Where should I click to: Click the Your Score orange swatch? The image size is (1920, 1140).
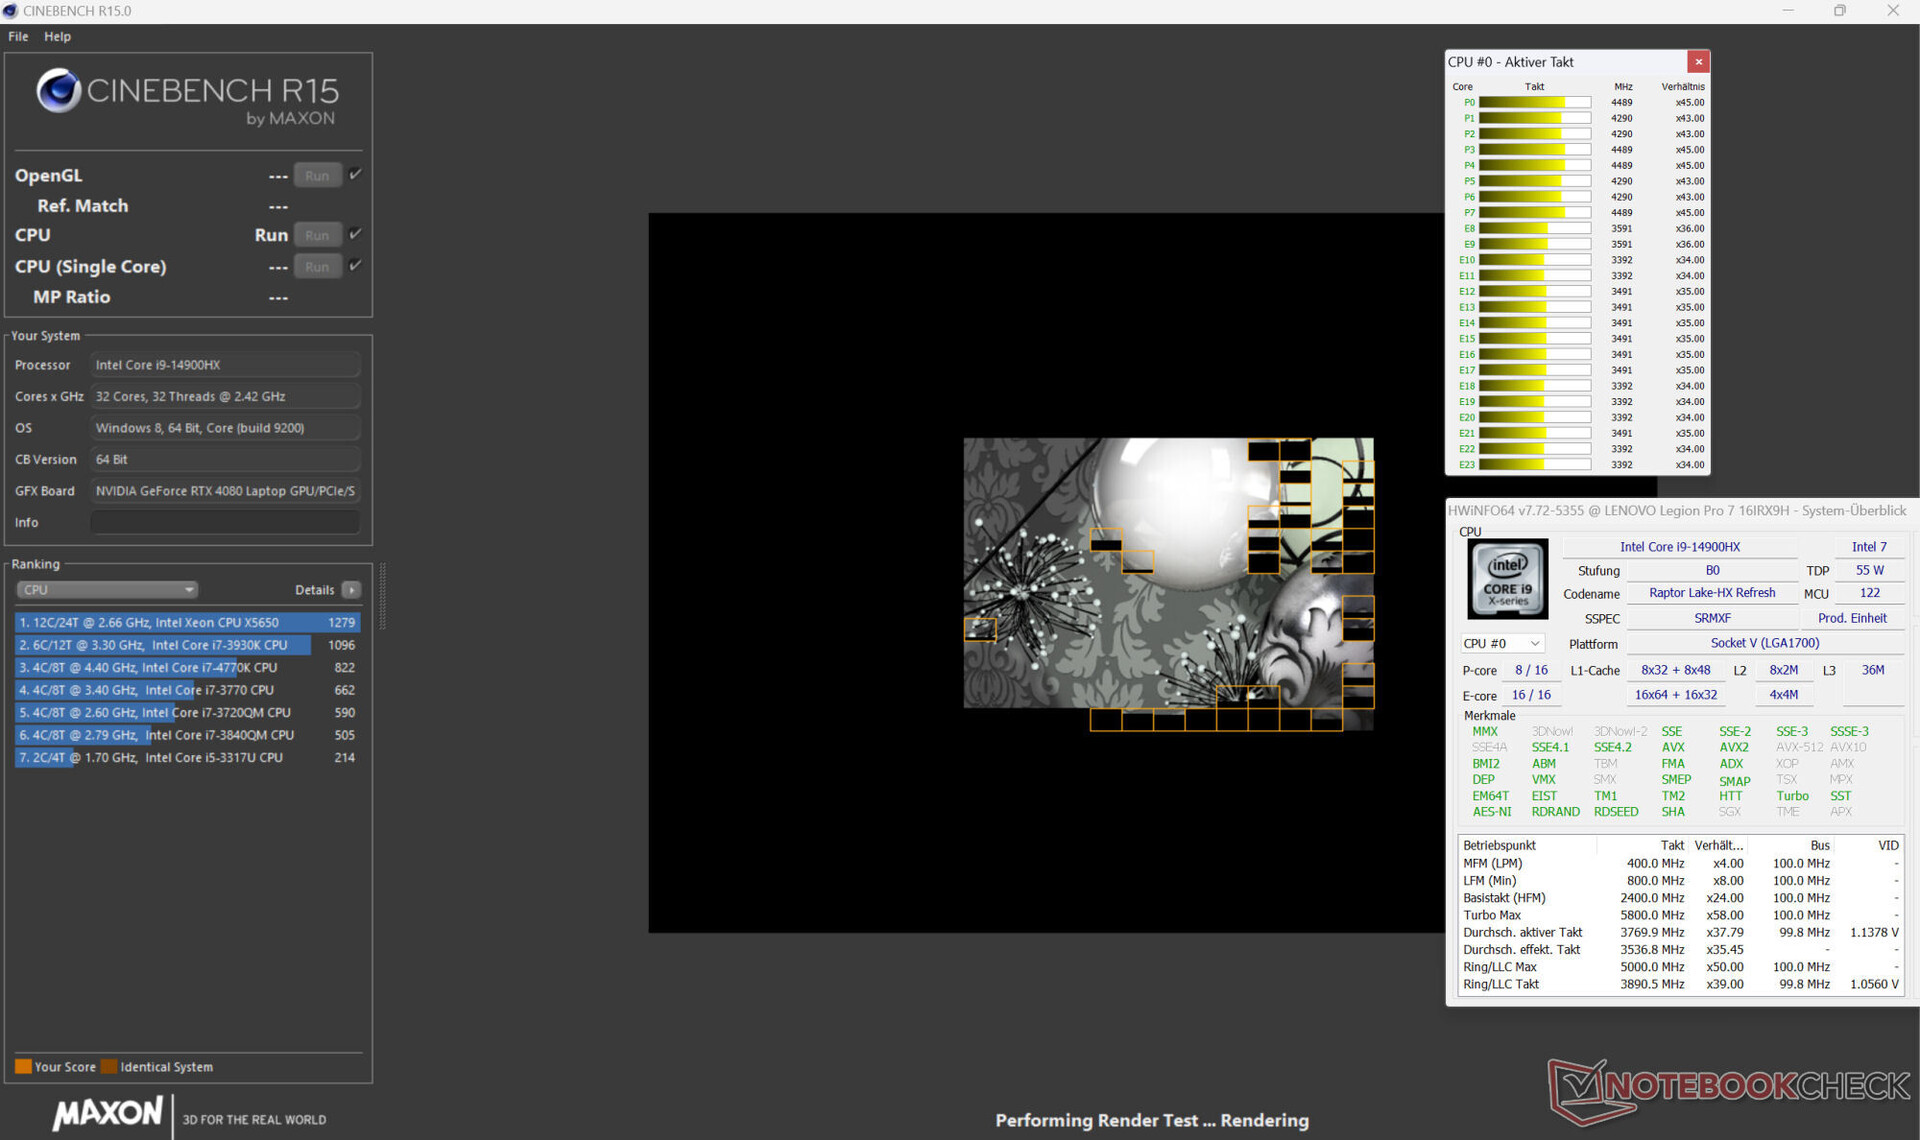tap(23, 1066)
